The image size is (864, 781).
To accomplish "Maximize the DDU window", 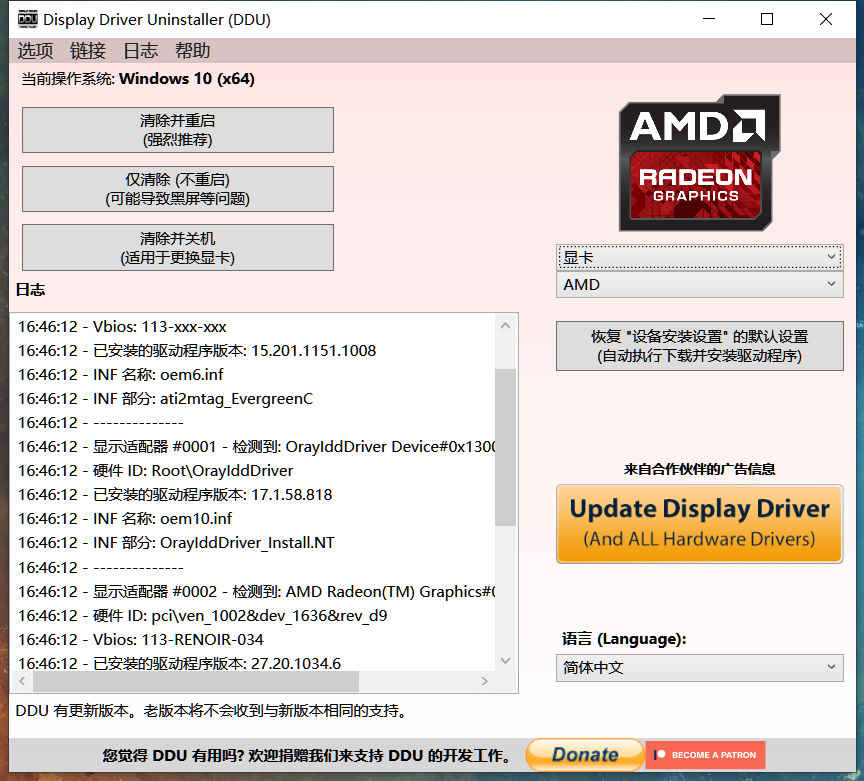I will [x=766, y=19].
